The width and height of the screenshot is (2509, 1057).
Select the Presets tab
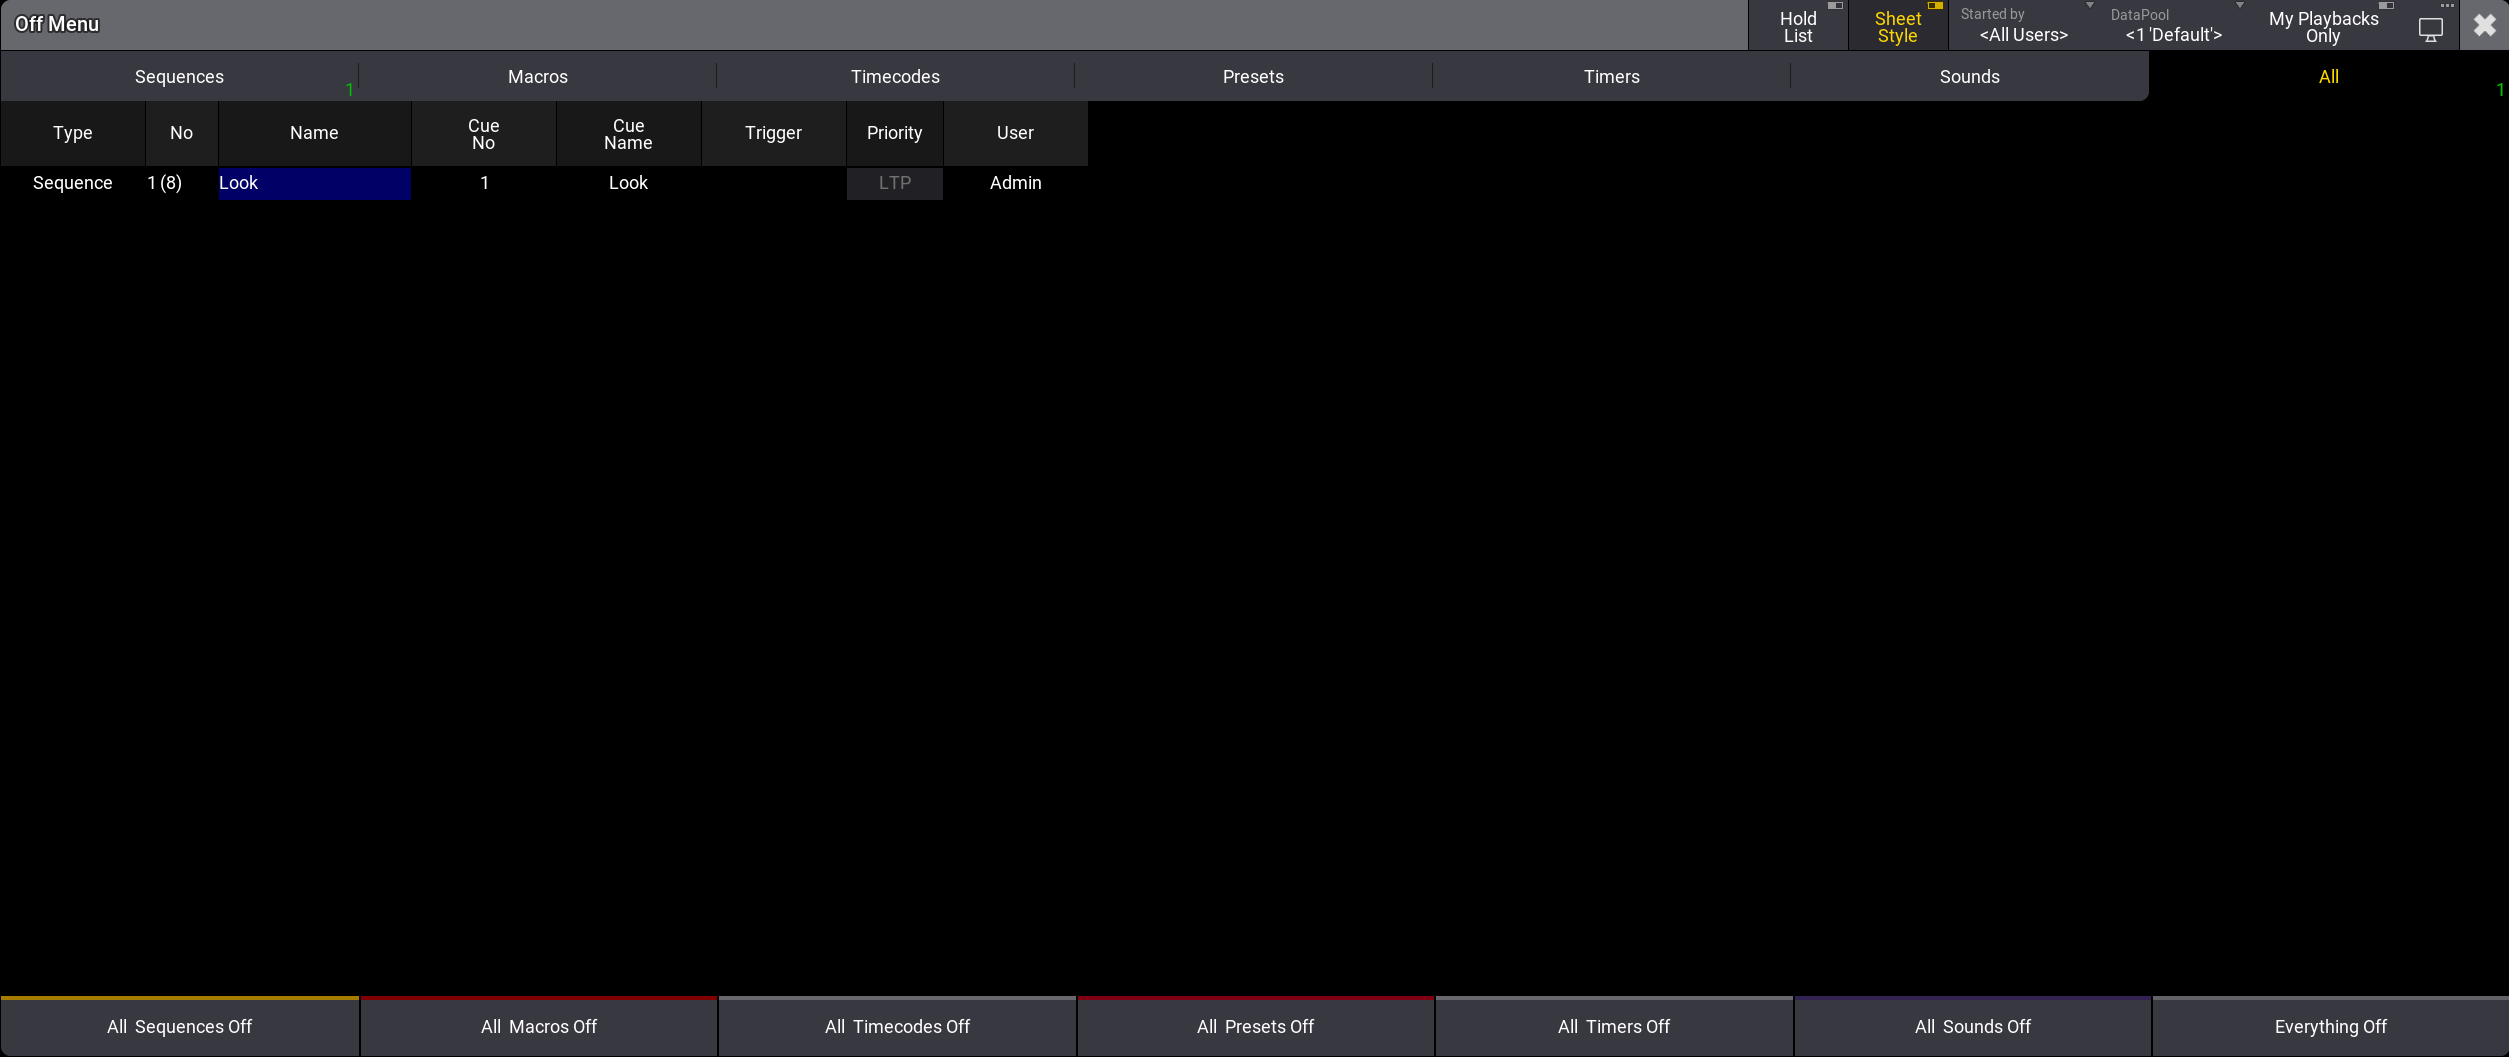coord(1253,77)
